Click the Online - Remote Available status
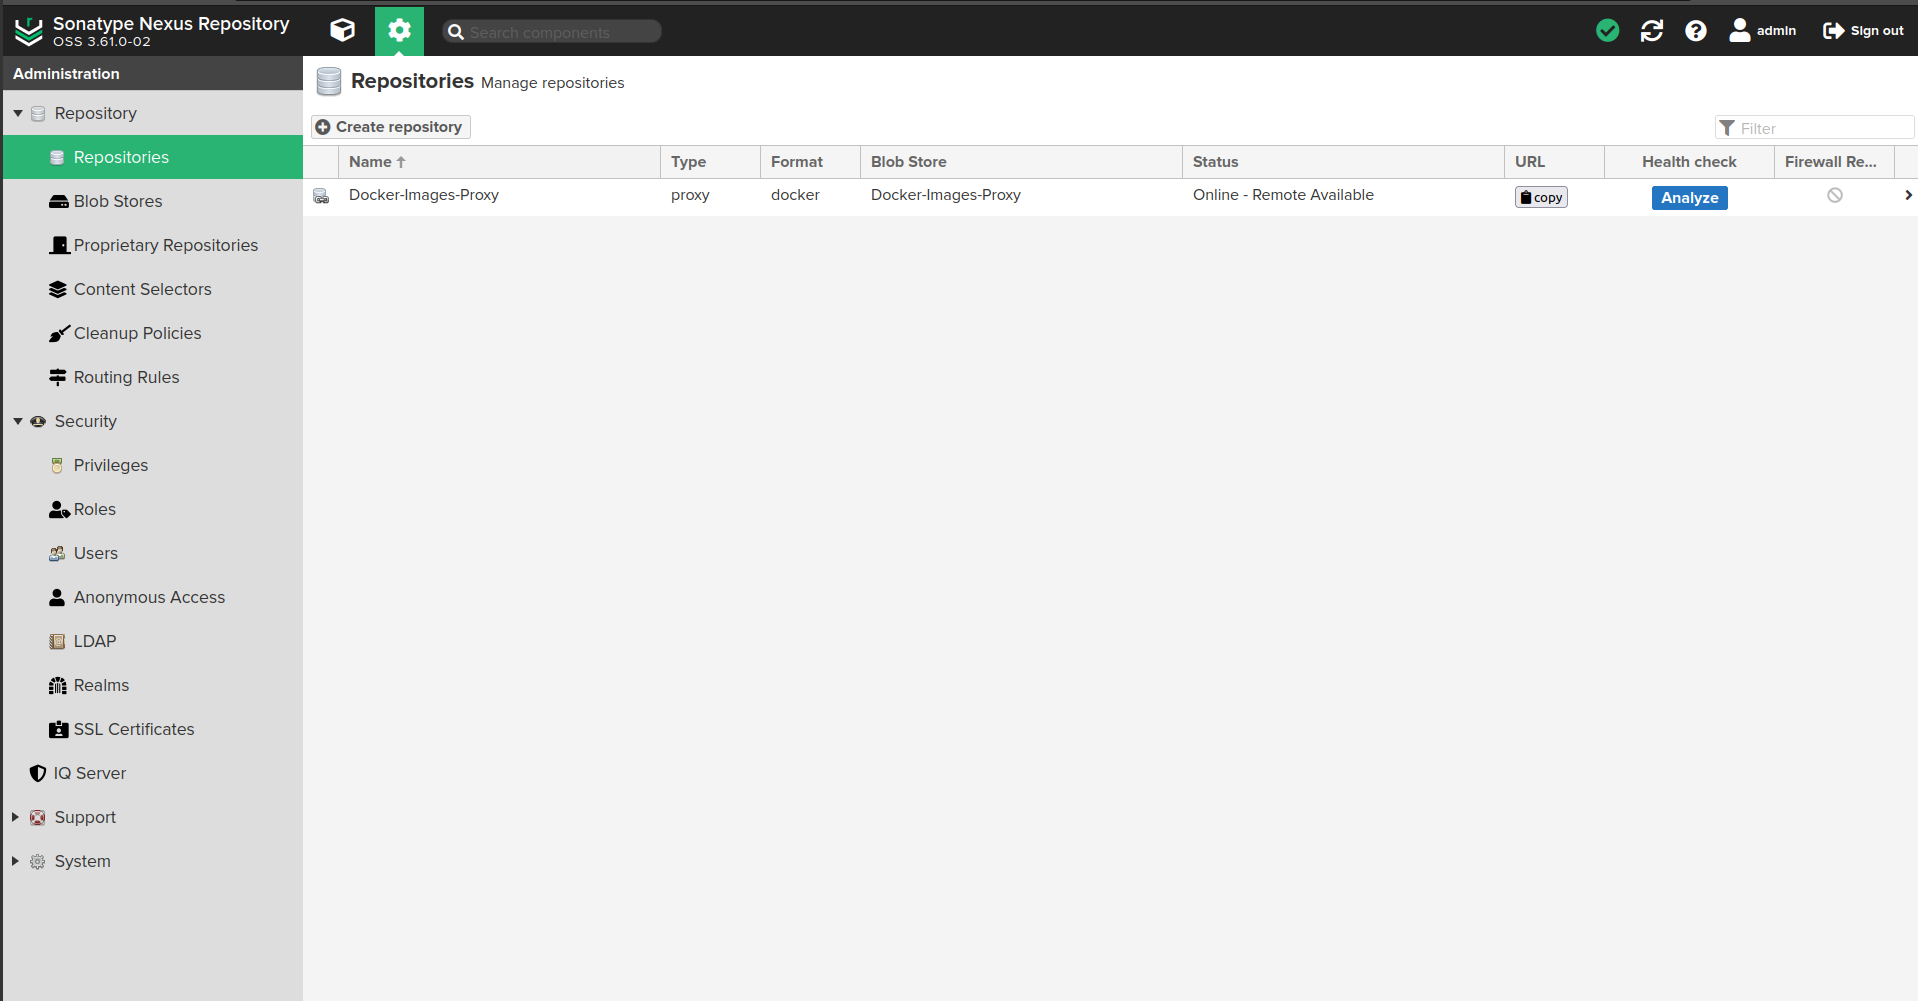 click(x=1283, y=195)
